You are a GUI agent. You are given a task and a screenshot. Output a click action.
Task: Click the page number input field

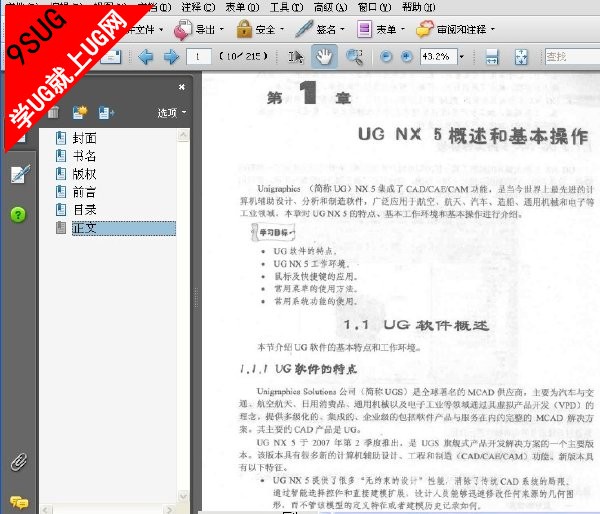tap(199, 57)
